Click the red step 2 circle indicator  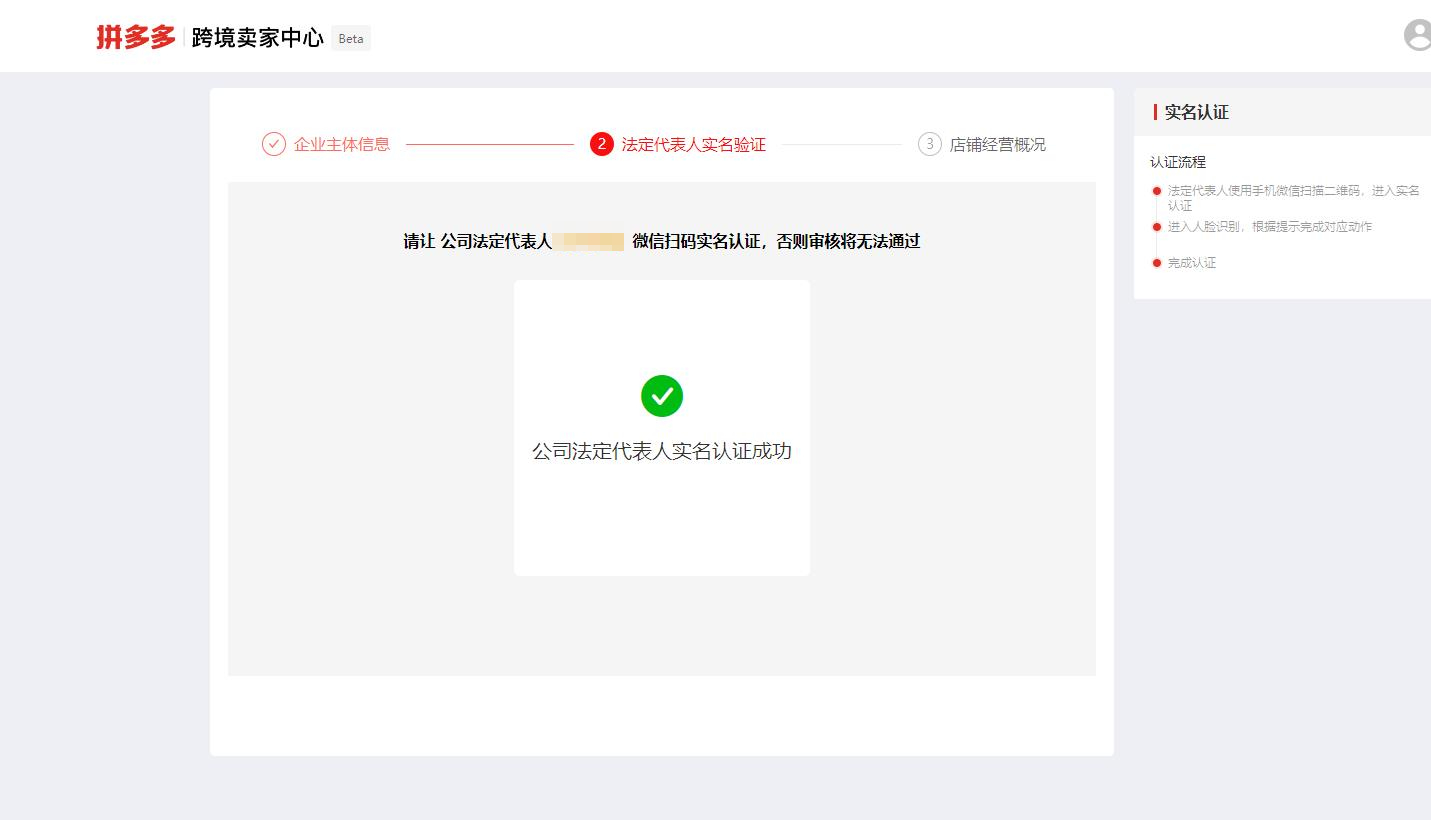click(601, 144)
